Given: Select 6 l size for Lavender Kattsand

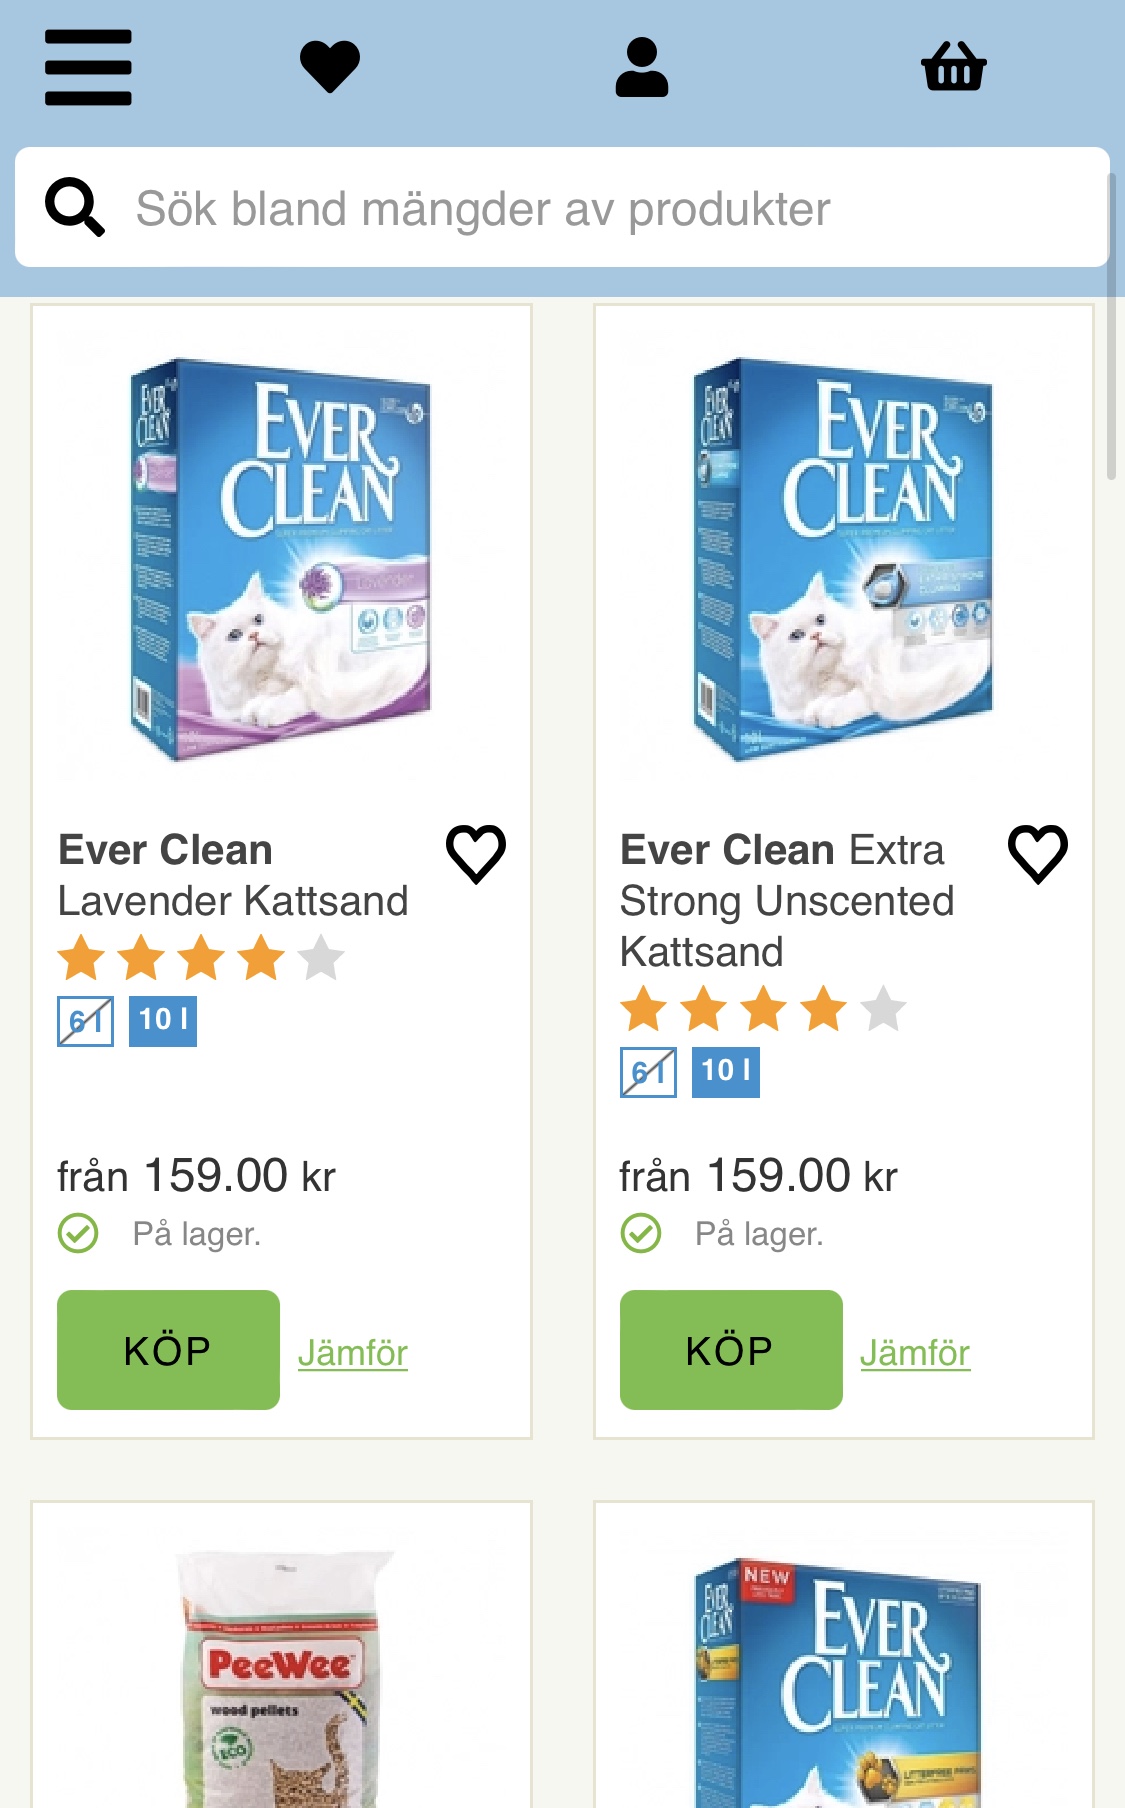Looking at the screenshot, I should tap(86, 1021).
